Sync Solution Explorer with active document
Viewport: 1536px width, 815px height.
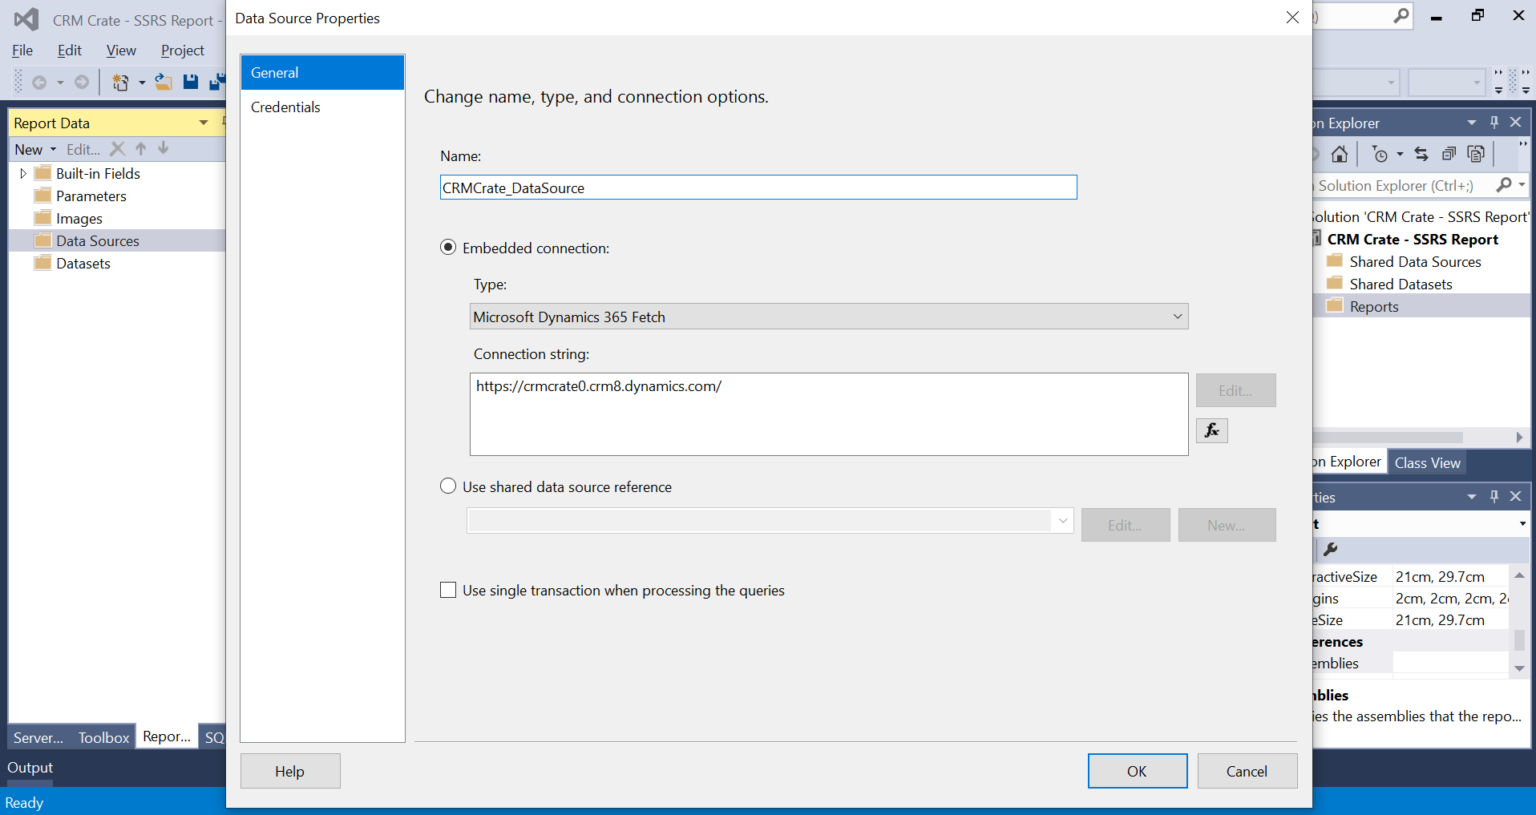tap(1421, 154)
